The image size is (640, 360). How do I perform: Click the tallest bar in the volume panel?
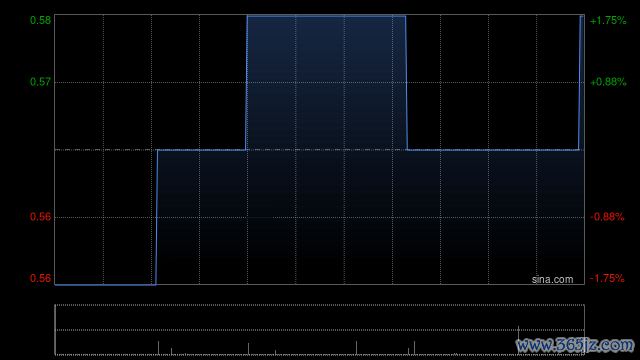(x=519, y=340)
